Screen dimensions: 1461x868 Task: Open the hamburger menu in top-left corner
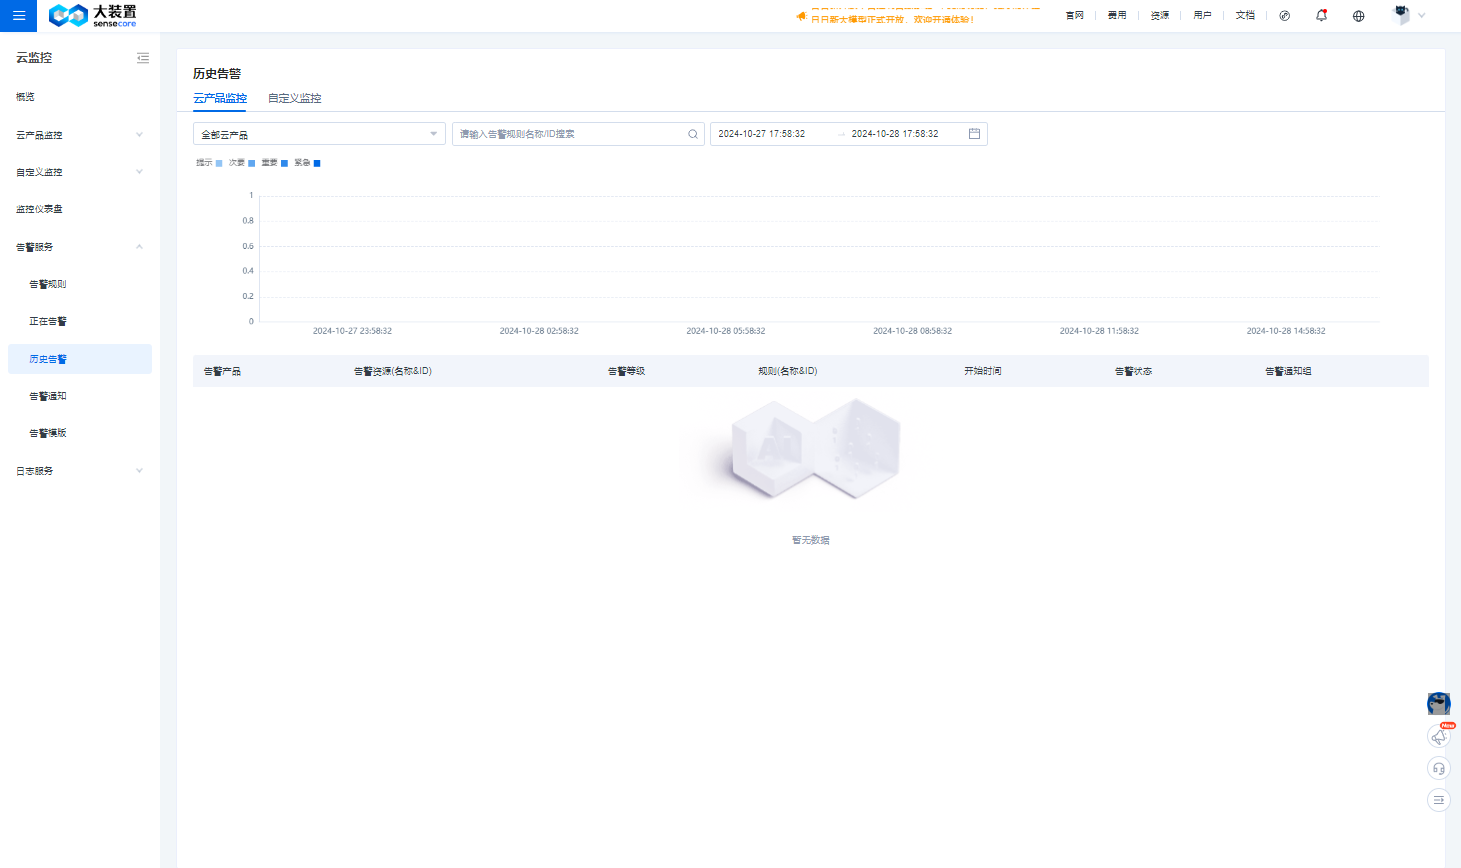tap(18, 16)
